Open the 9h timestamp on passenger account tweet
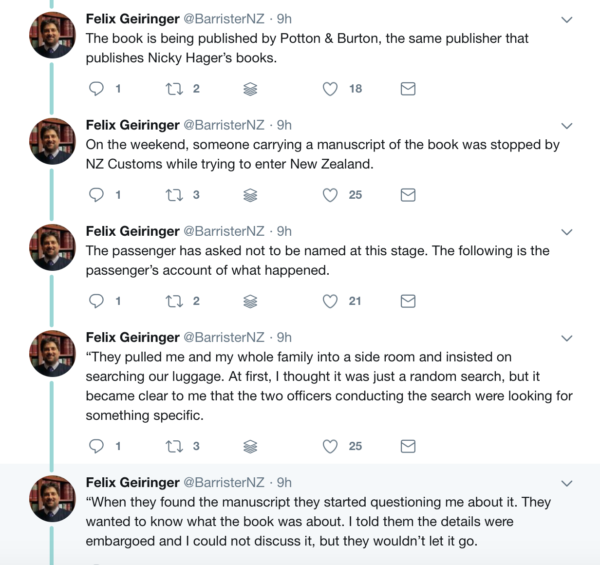Image resolution: width=600 pixels, height=565 pixels. click(x=284, y=231)
